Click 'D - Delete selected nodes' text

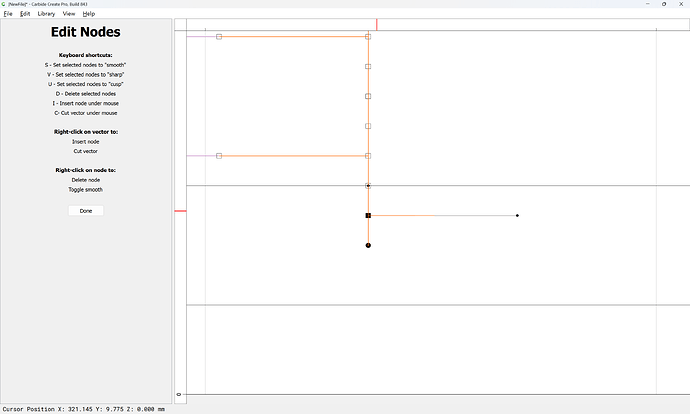pos(86,94)
